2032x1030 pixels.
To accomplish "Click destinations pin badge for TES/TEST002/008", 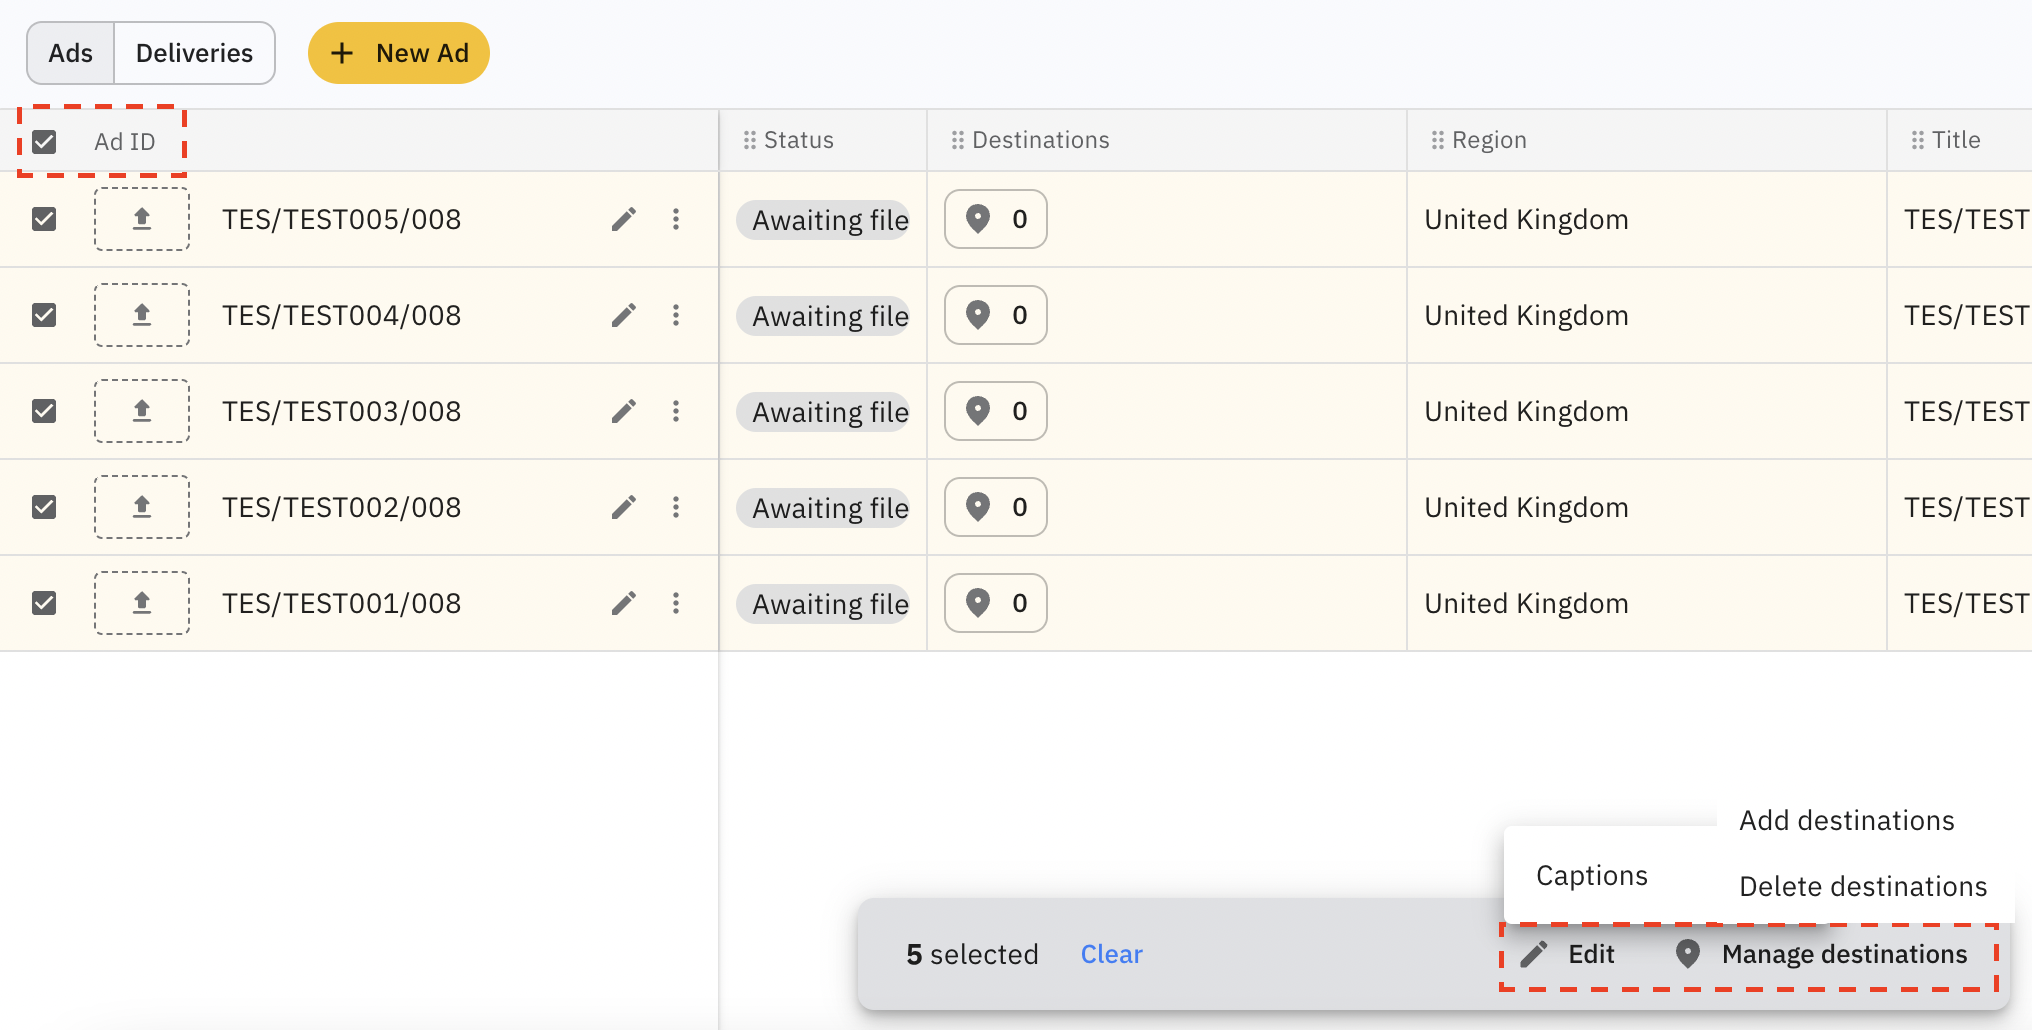I will tap(995, 507).
